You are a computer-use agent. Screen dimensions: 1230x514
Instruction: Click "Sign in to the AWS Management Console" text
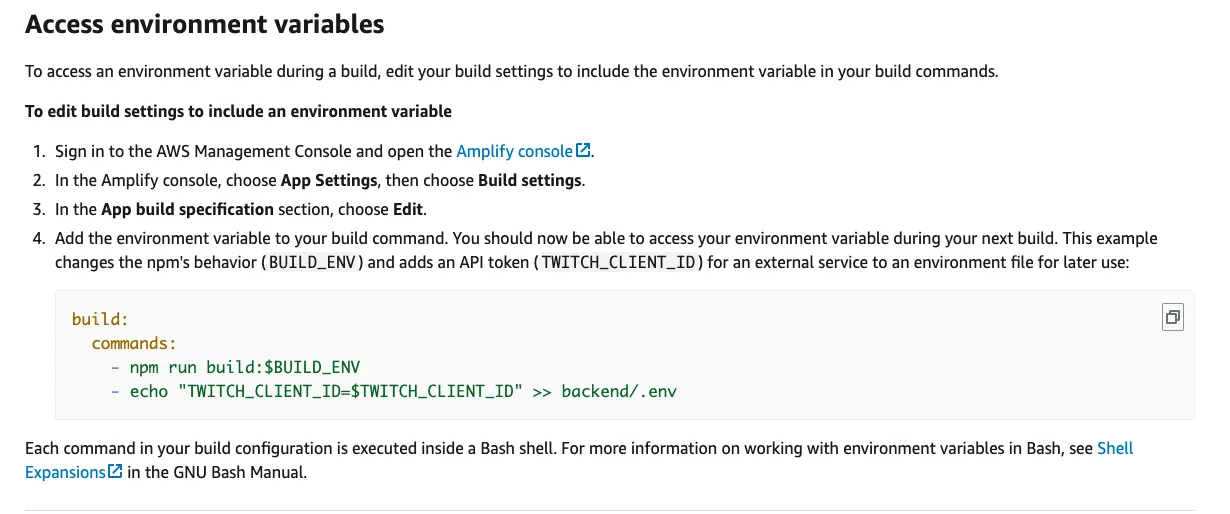218,151
